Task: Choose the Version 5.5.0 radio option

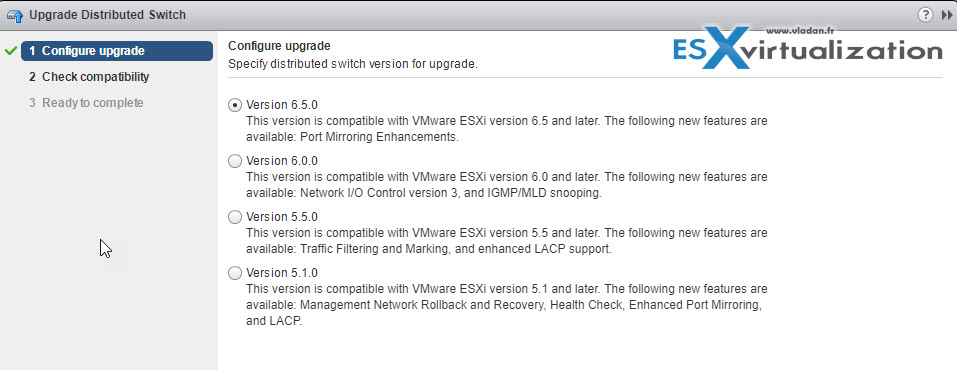Action: click(234, 217)
